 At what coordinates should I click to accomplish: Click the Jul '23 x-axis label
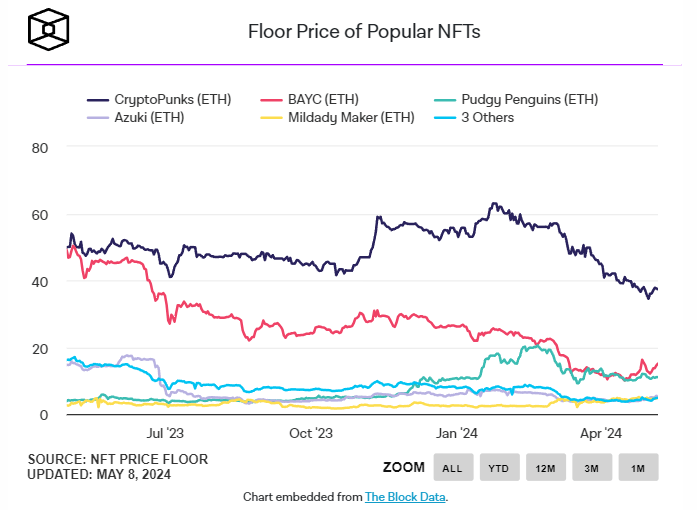click(x=164, y=433)
